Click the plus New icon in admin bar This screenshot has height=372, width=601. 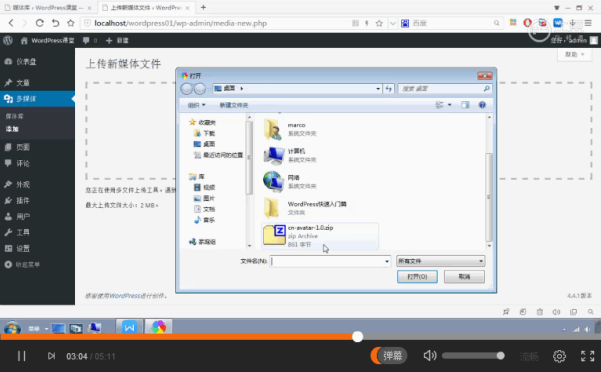(109, 40)
